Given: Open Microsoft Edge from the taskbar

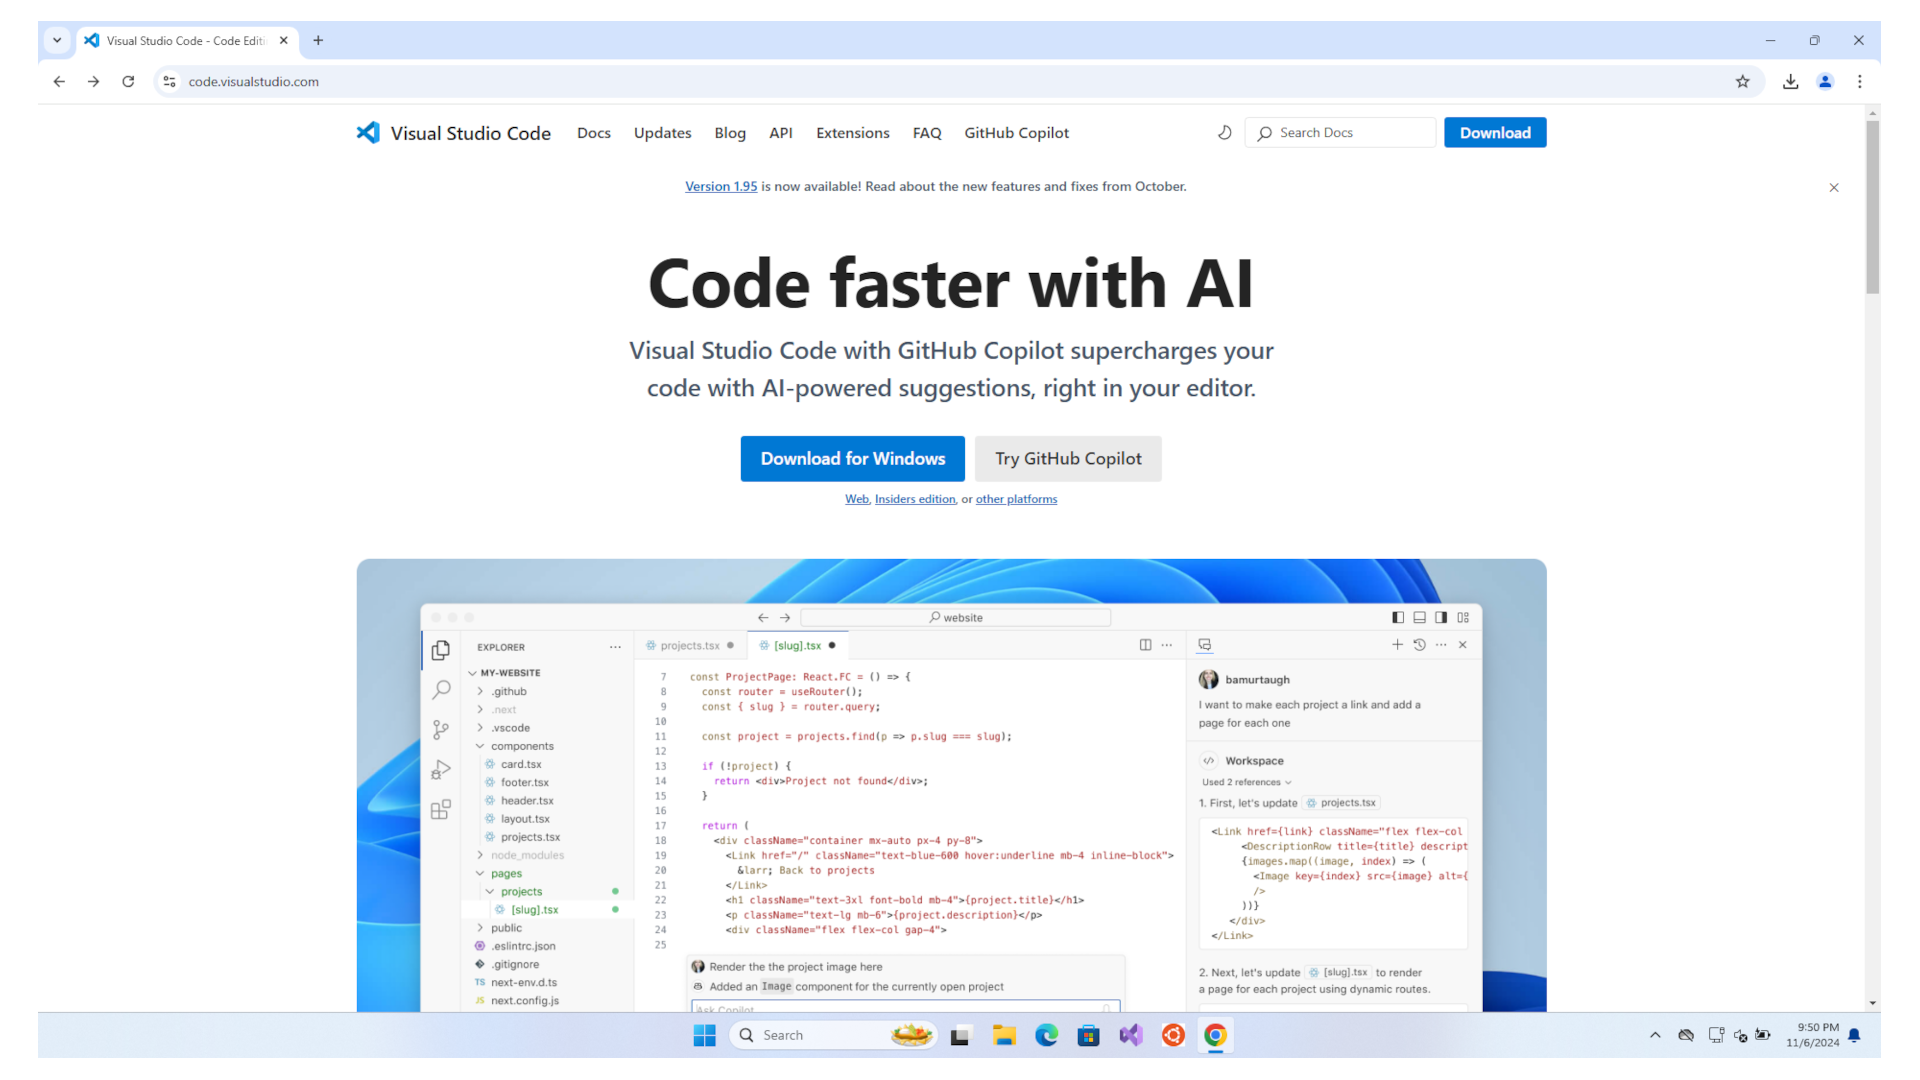Looking at the screenshot, I should click(1046, 1035).
